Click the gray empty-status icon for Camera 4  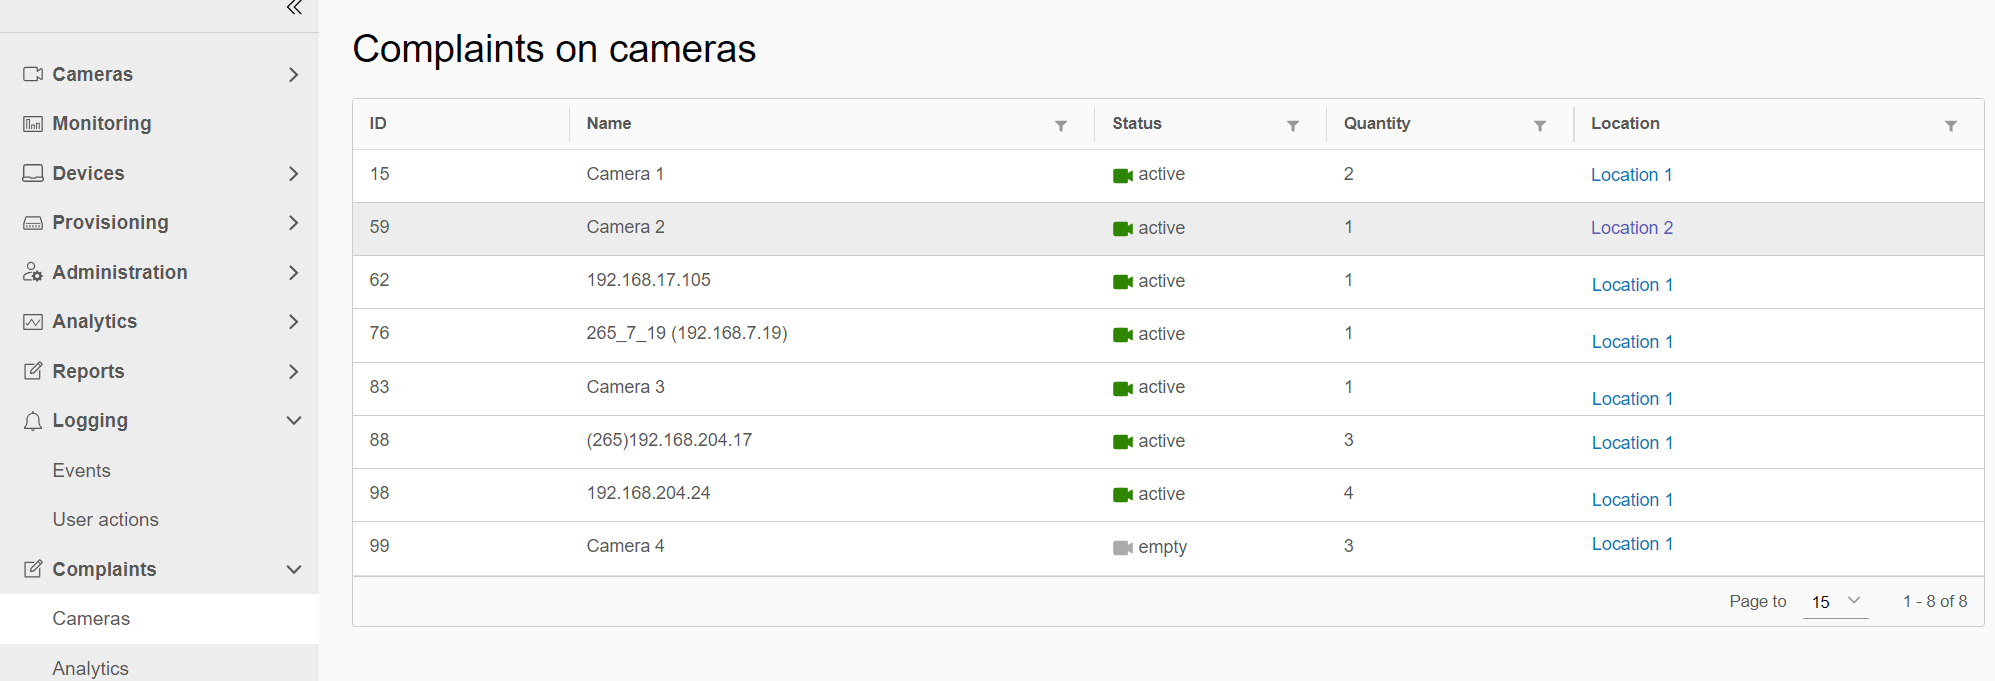pyautogui.click(x=1122, y=548)
